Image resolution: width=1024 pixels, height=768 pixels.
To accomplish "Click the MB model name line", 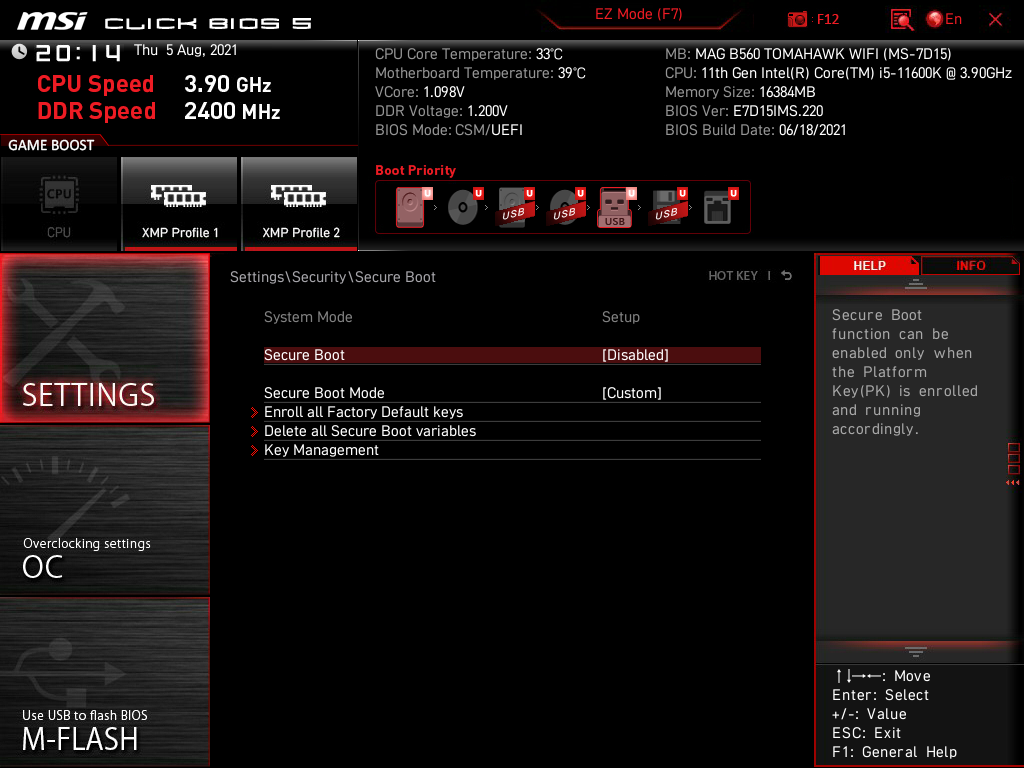I will pyautogui.click(x=808, y=54).
